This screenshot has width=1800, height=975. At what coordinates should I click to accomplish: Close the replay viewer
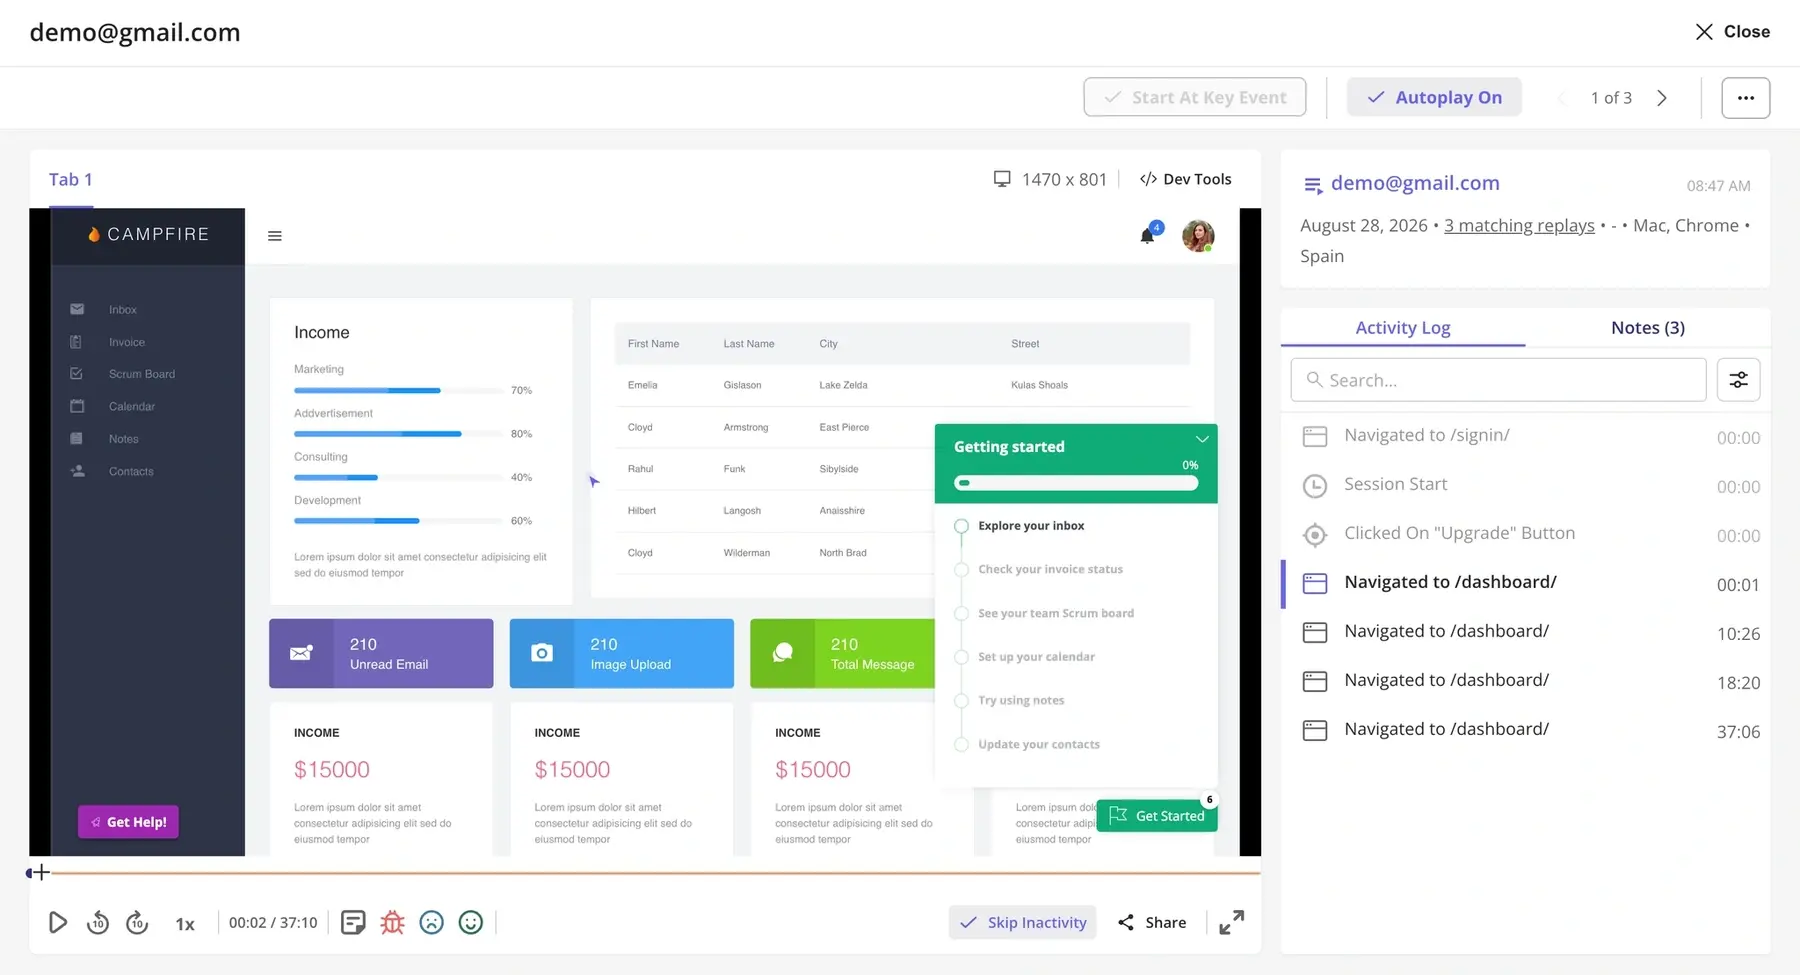(x=1733, y=32)
